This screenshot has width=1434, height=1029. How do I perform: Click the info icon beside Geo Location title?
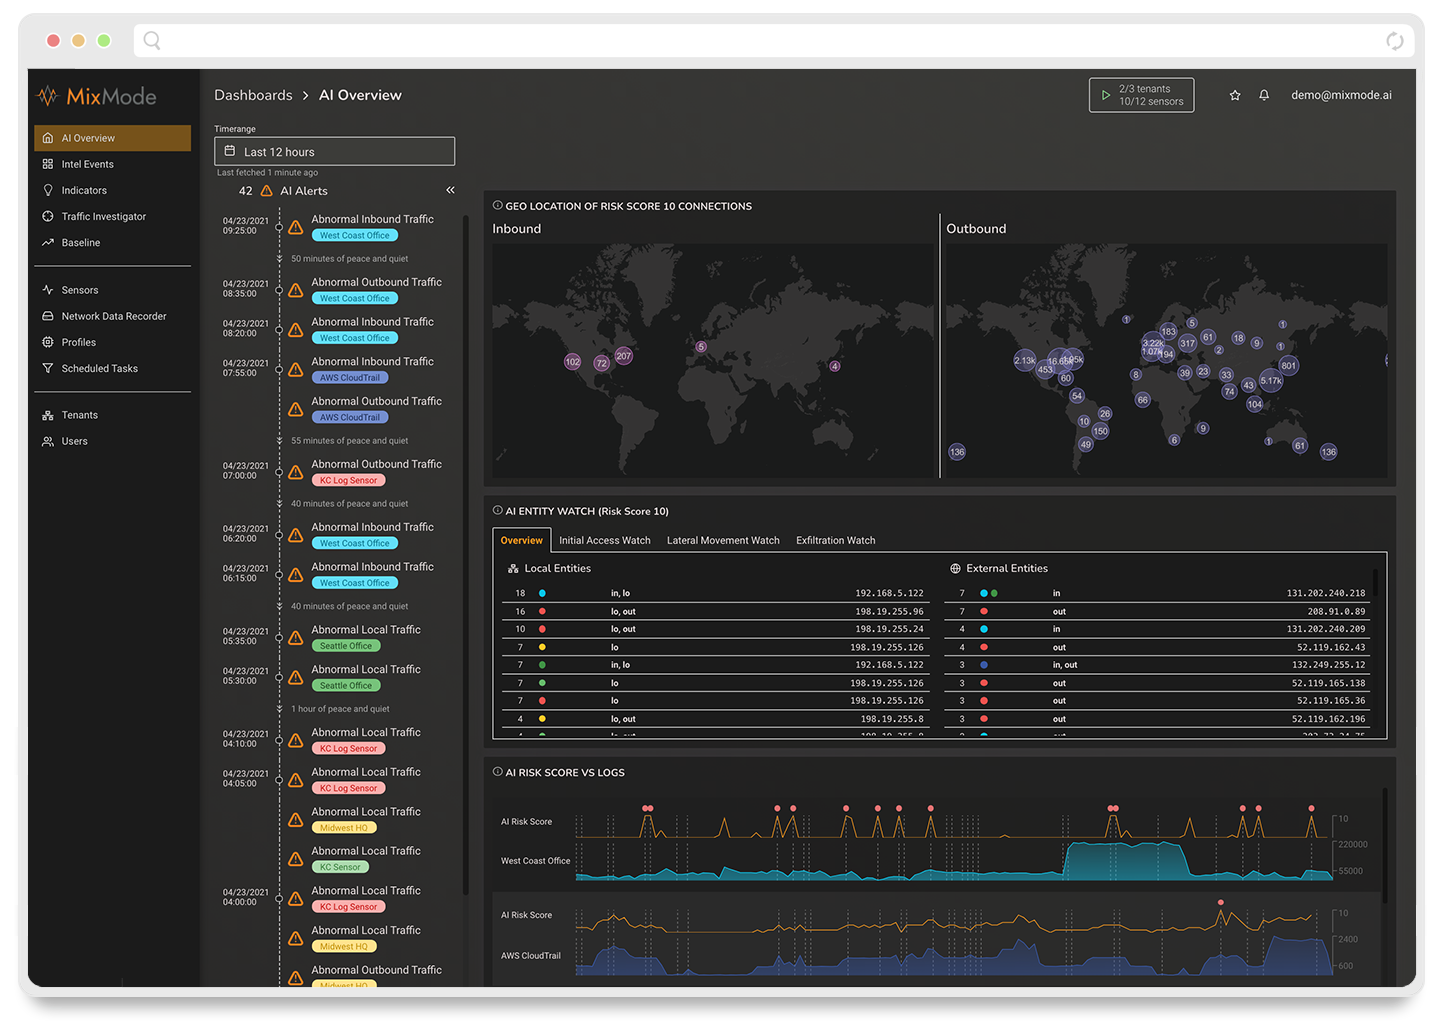pyautogui.click(x=497, y=205)
